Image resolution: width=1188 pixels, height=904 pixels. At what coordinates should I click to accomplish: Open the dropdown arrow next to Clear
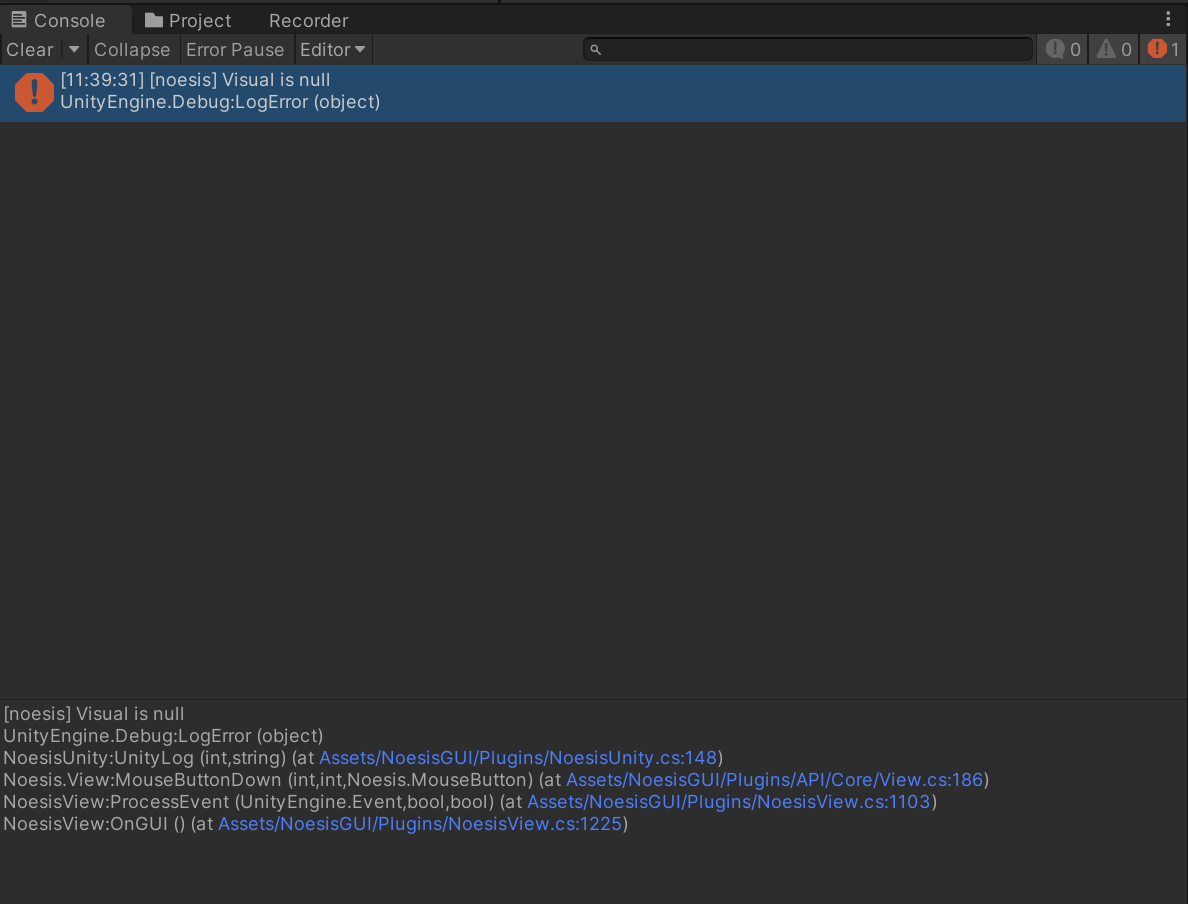(74, 49)
